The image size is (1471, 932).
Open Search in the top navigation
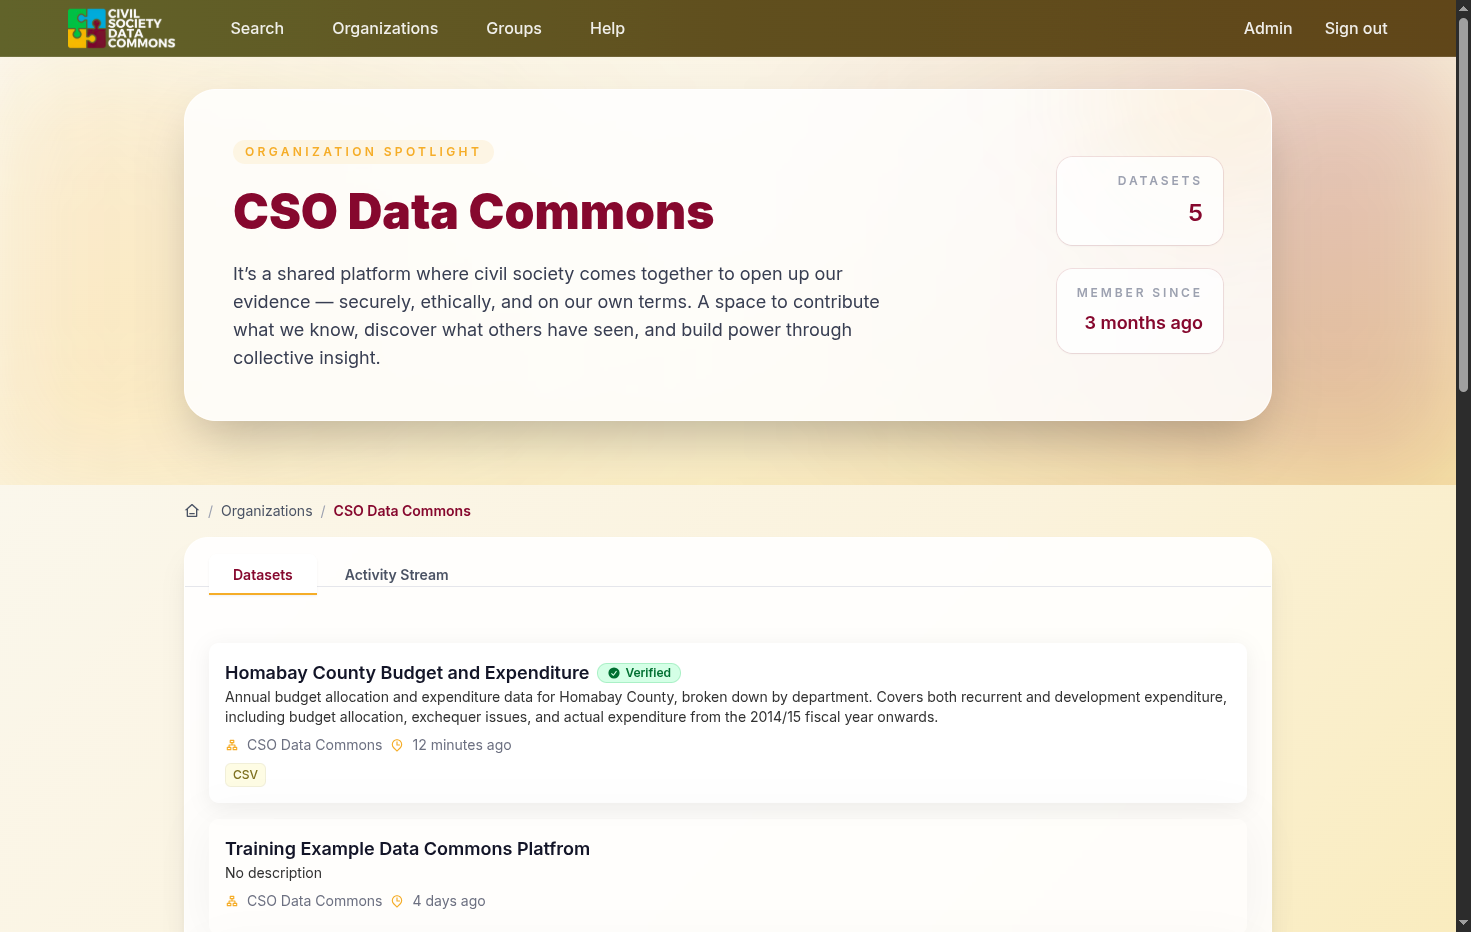(257, 28)
